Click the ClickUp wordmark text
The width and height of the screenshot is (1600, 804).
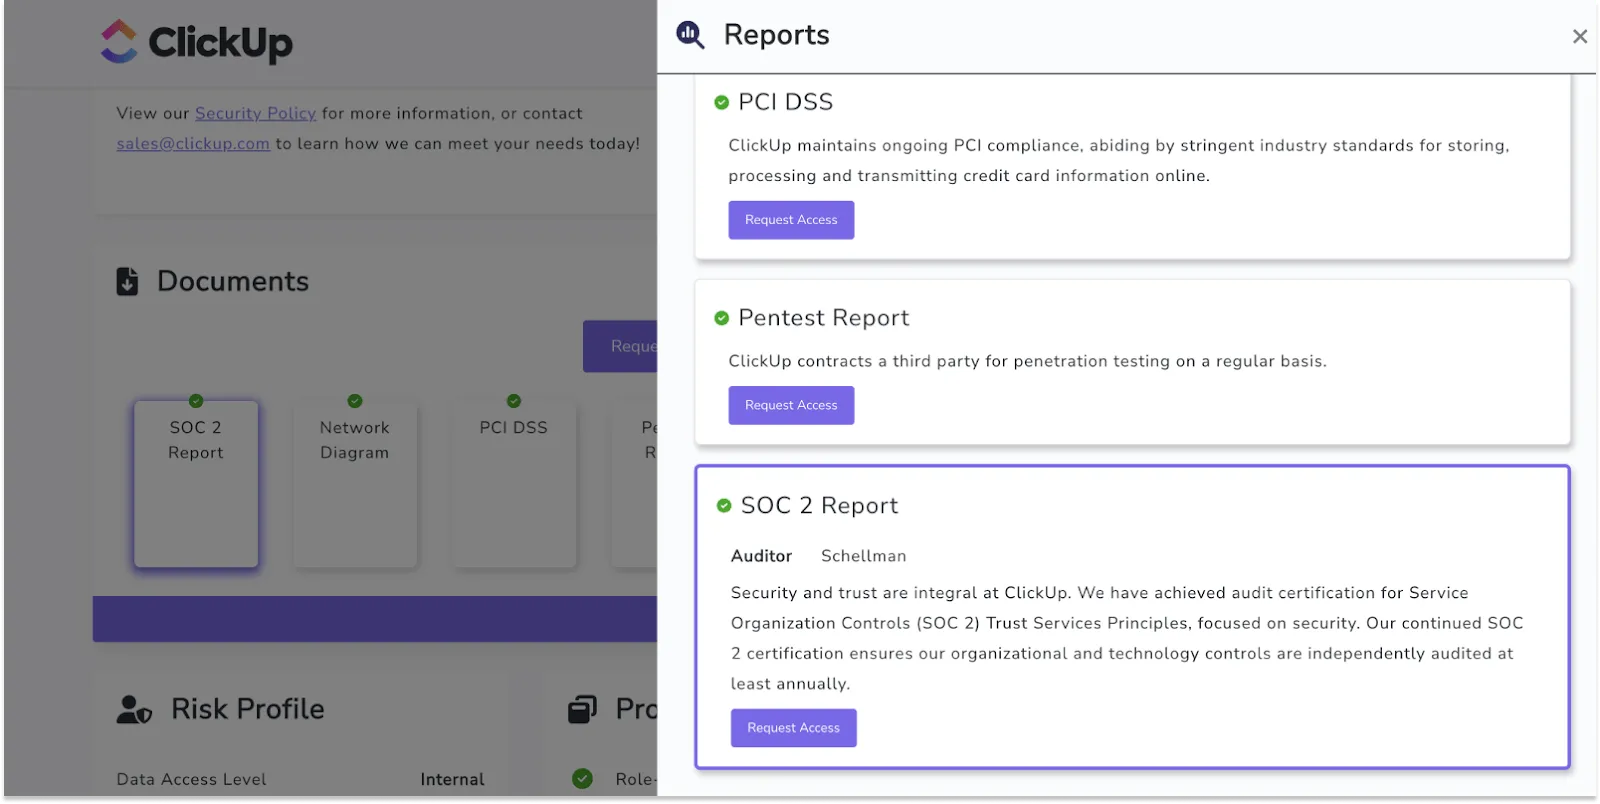tap(220, 43)
